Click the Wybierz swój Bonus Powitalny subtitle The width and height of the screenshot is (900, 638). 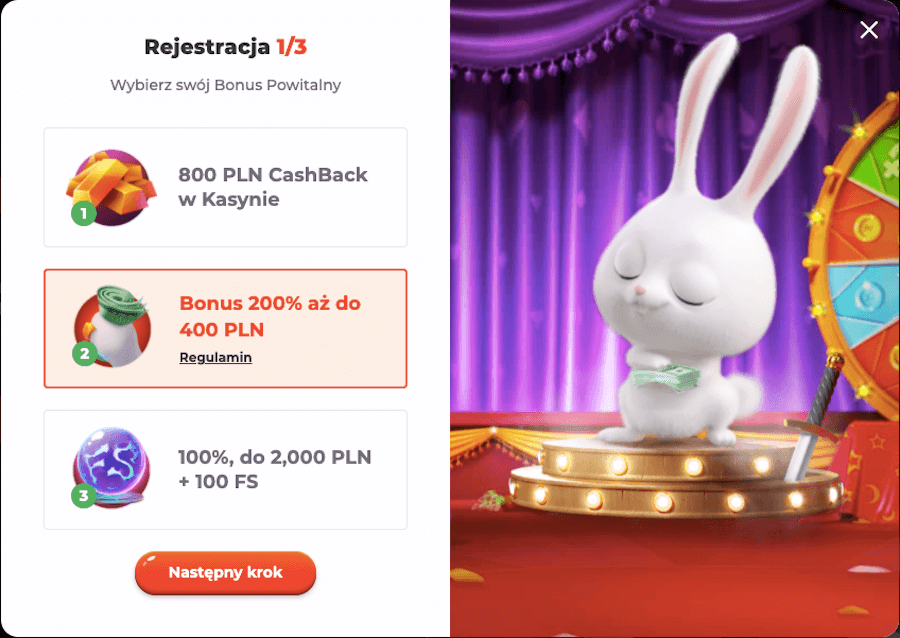225,85
